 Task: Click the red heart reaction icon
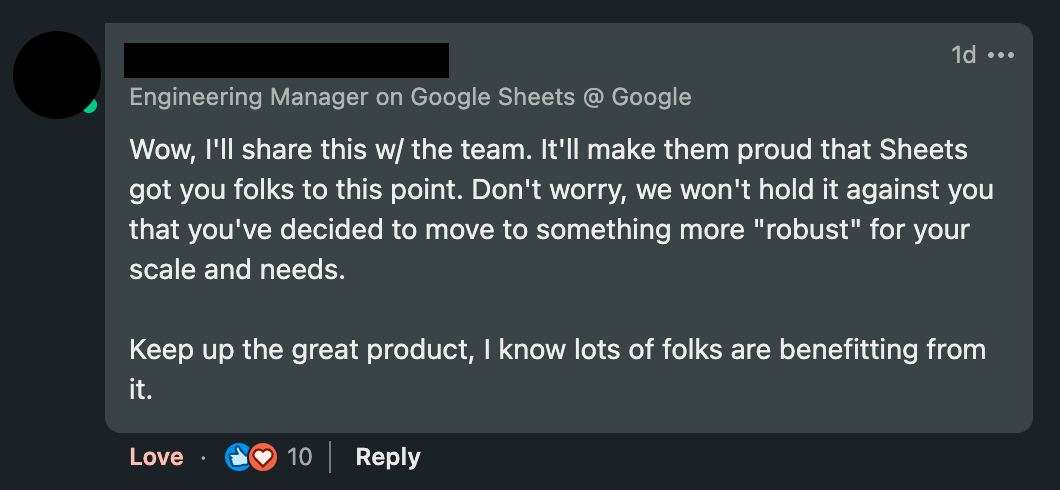[264, 458]
